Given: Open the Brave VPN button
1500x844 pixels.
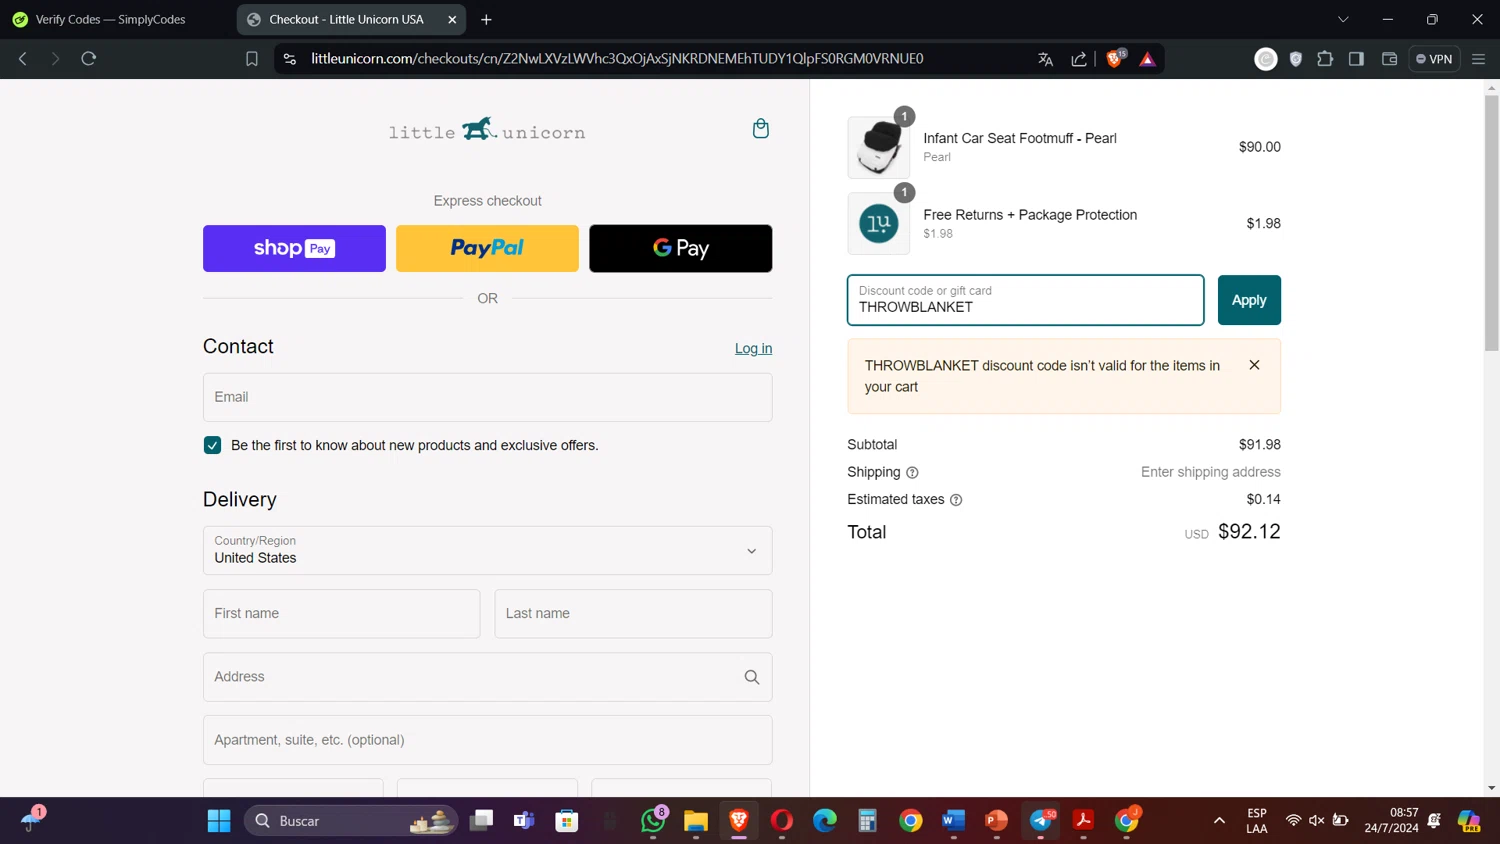Looking at the screenshot, I should [x=1434, y=59].
